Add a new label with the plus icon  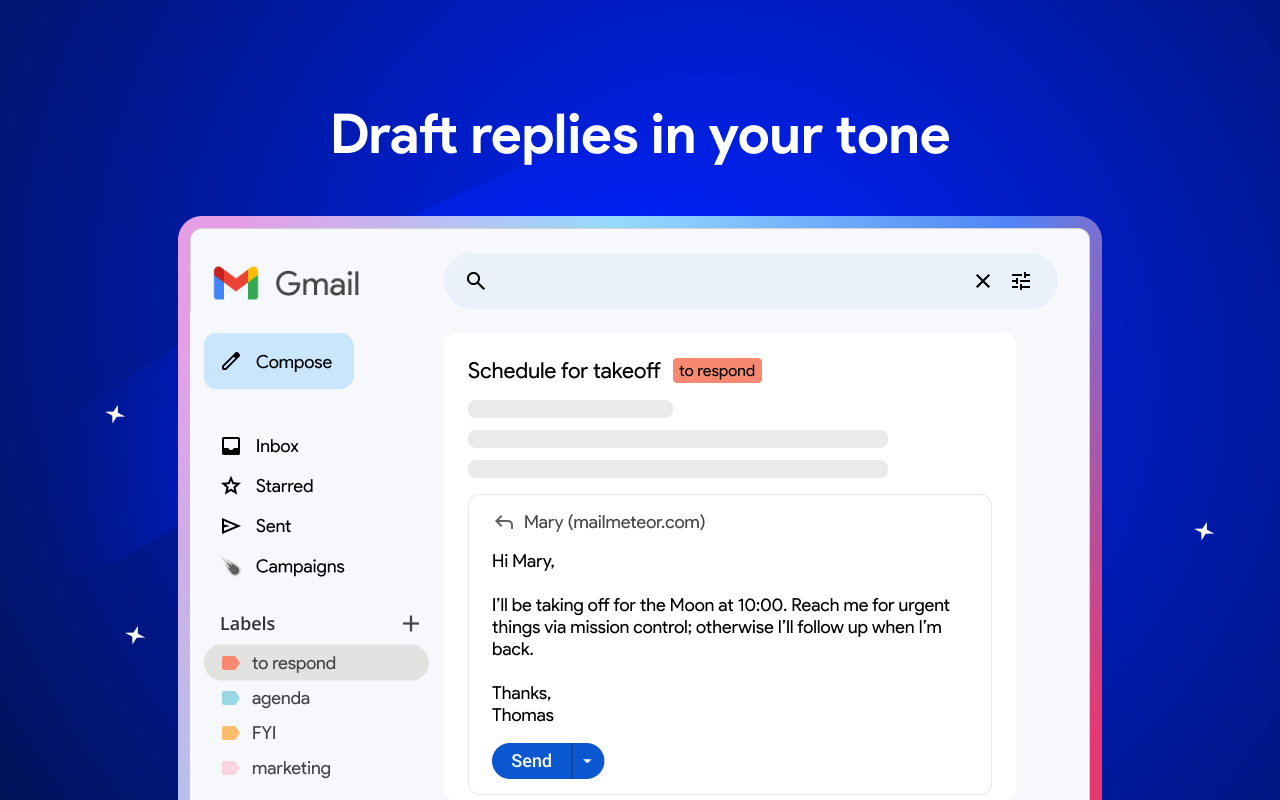pos(411,623)
